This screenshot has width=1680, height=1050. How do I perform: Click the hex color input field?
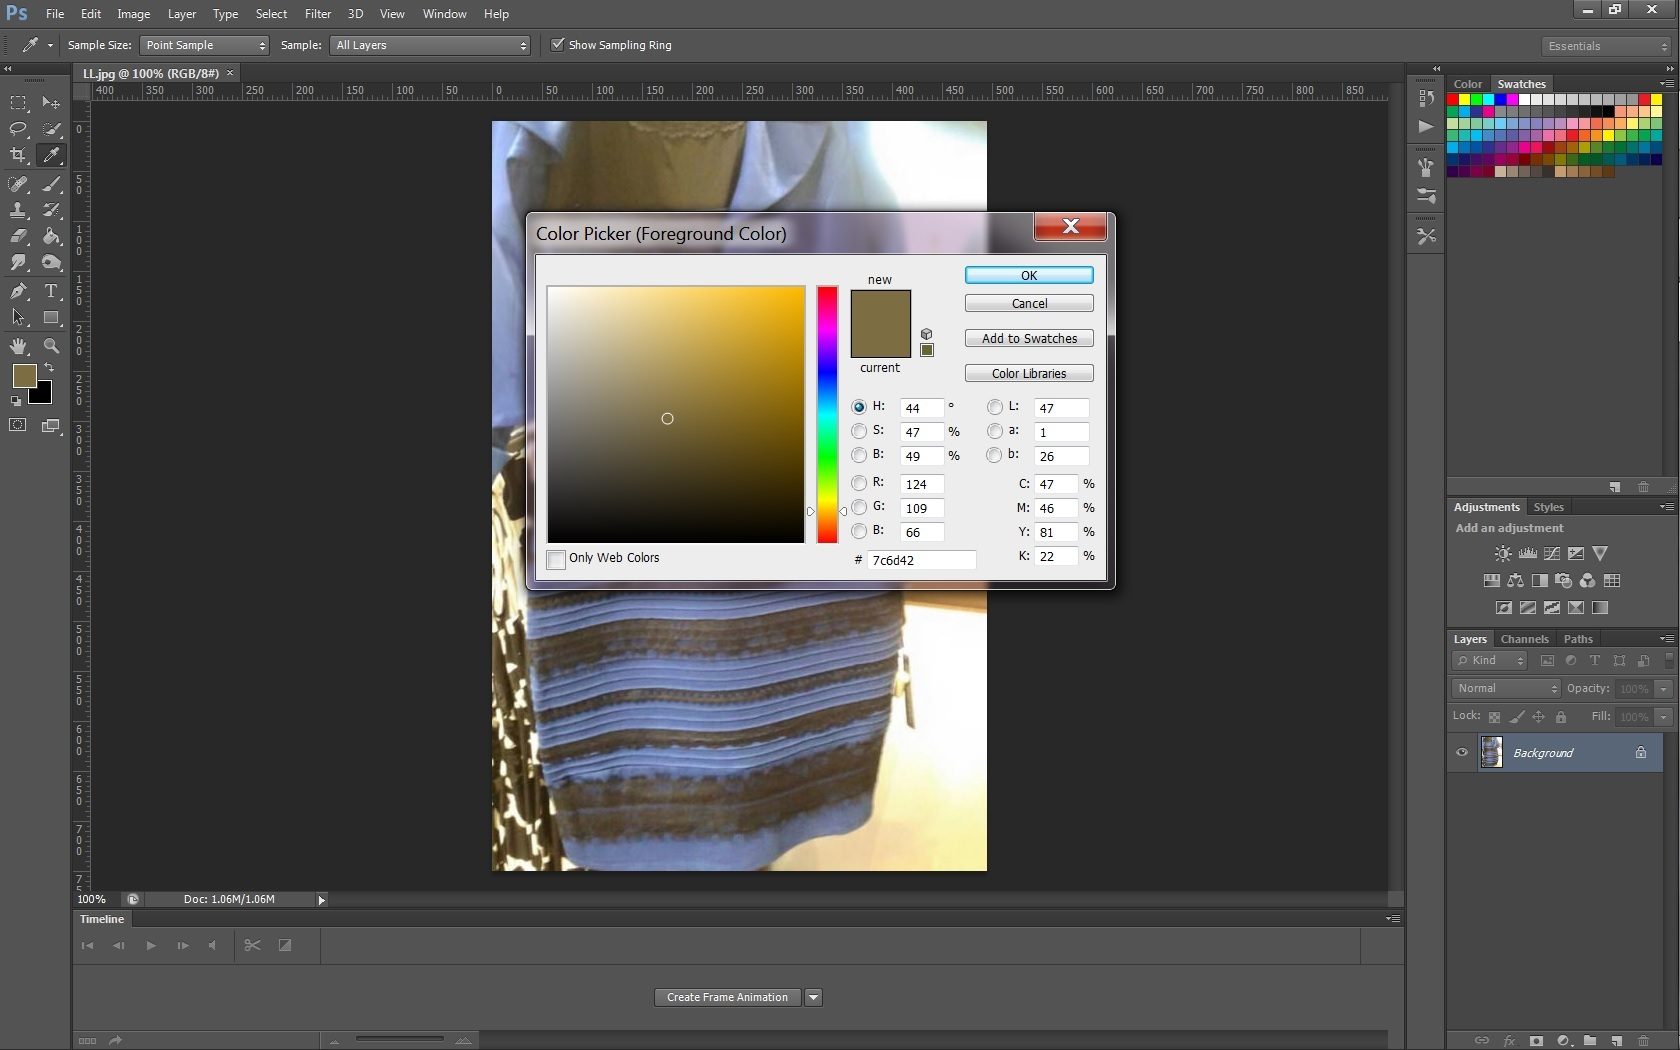click(921, 560)
